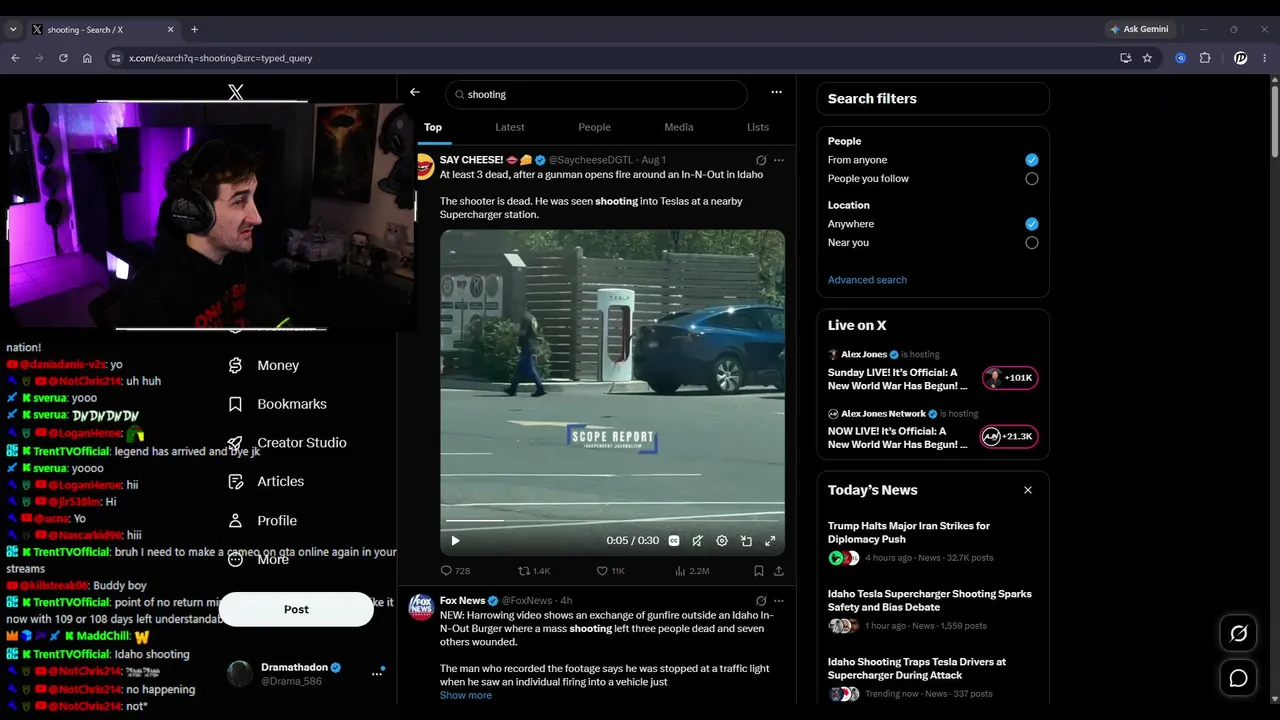Select the Near you location filter
Image resolution: width=1280 pixels, height=720 pixels.
click(x=1031, y=243)
